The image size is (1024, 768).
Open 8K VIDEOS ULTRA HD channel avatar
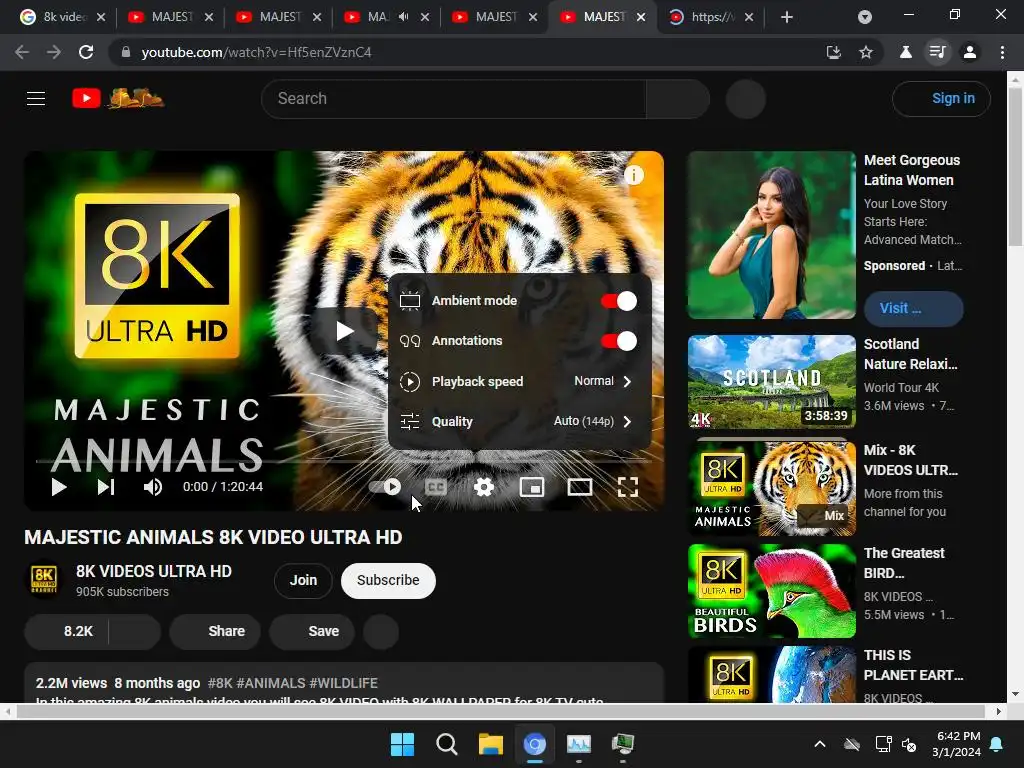coord(44,579)
